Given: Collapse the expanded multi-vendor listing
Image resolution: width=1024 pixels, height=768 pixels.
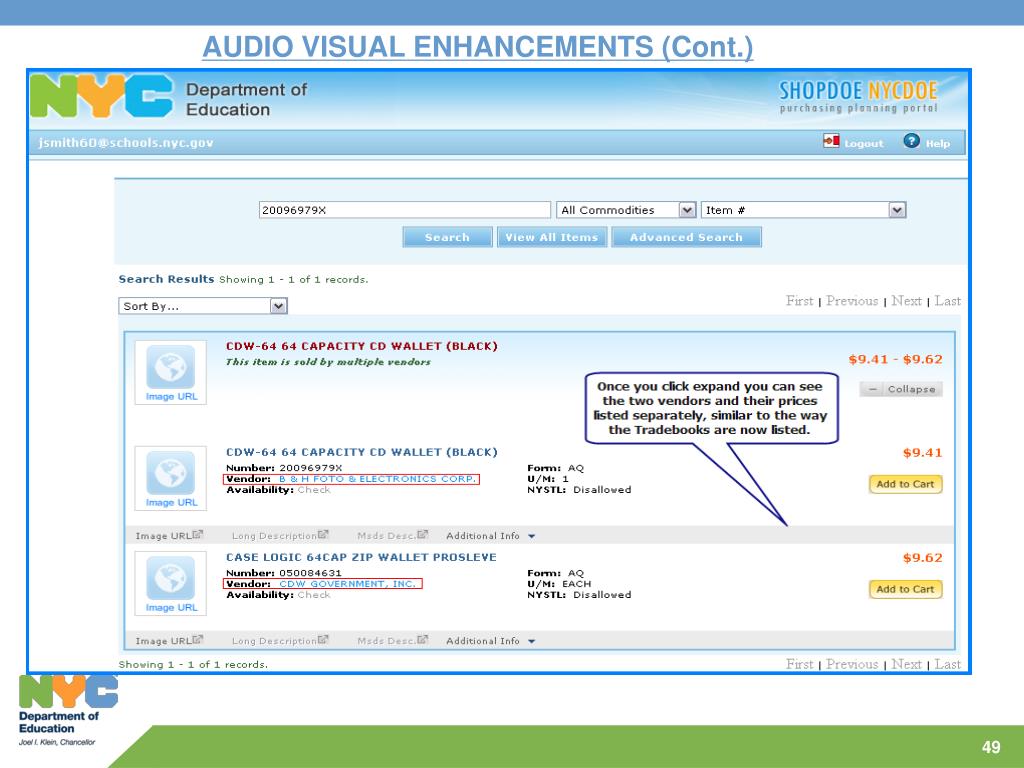Looking at the screenshot, I should coord(901,389).
